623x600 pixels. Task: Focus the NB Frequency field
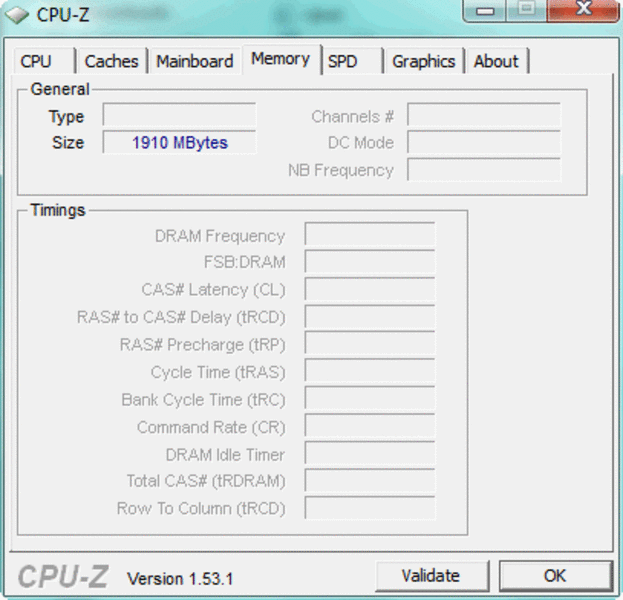click(x=483, y=170)
